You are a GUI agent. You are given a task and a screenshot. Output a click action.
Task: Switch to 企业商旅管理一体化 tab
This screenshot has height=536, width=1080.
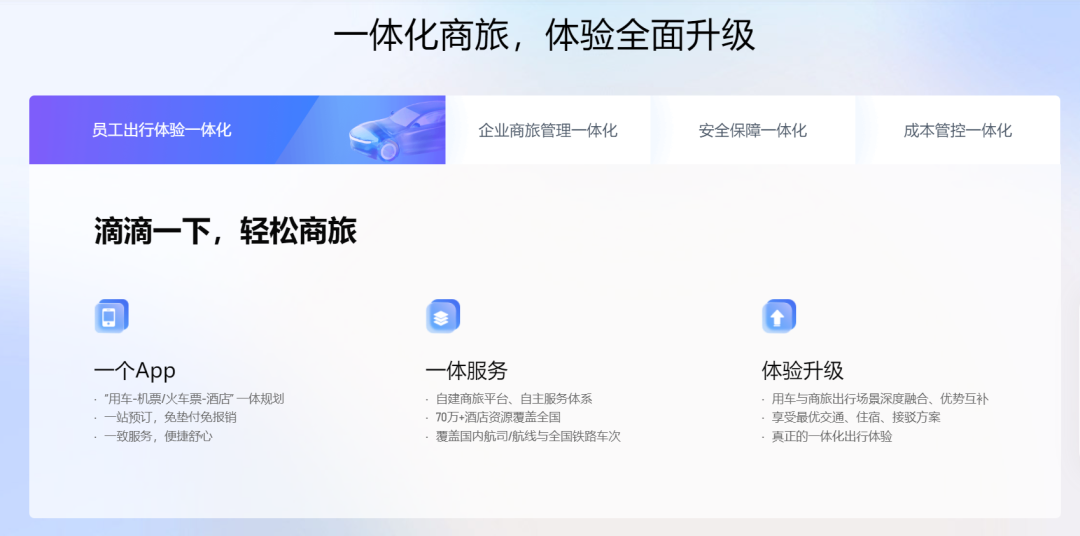tap(548, 130)
